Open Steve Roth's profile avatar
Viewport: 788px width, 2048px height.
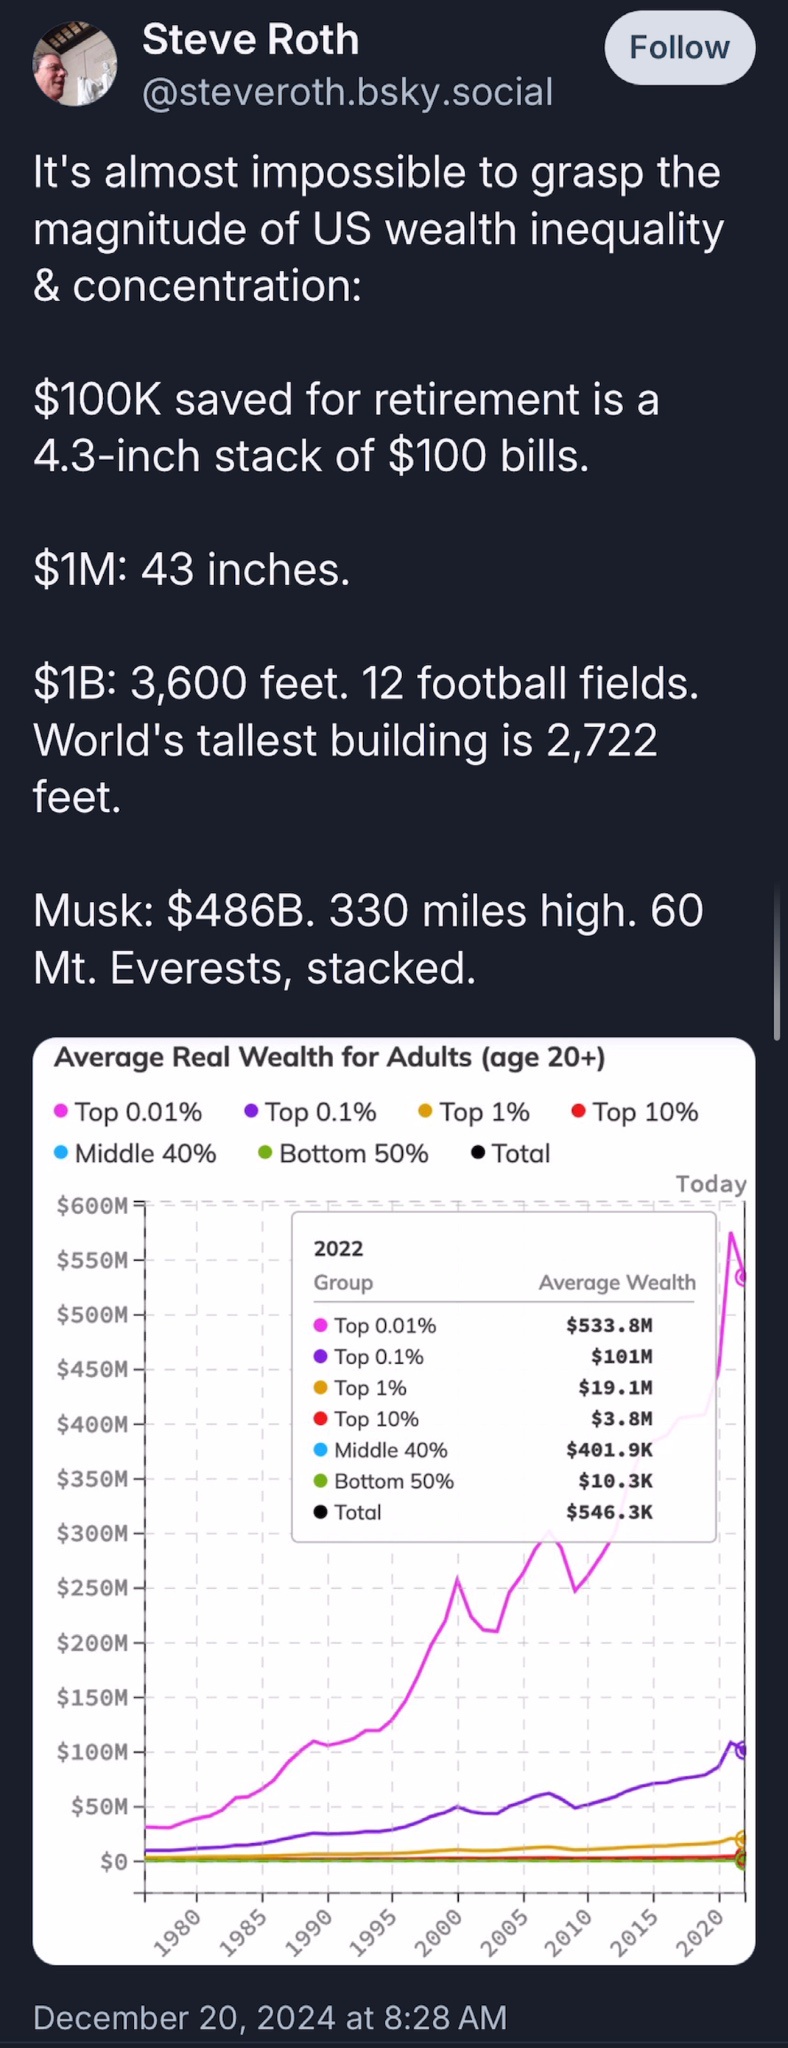(x=76, y=65)
